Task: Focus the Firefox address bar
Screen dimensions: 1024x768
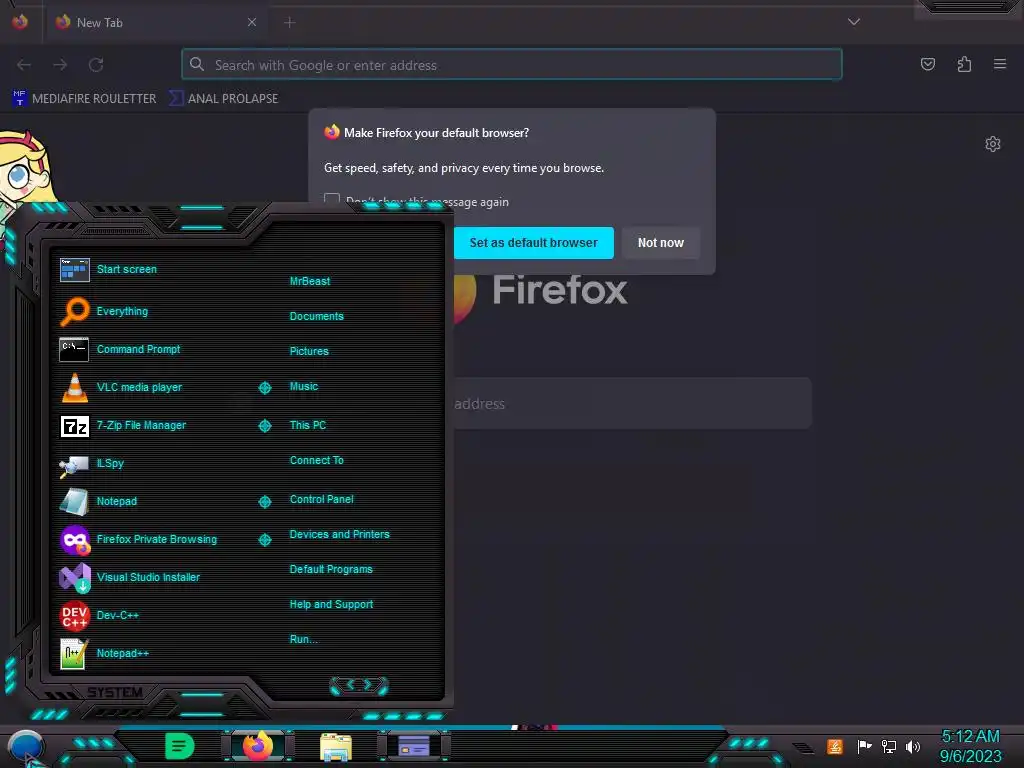Action: (x=511, y=65)
